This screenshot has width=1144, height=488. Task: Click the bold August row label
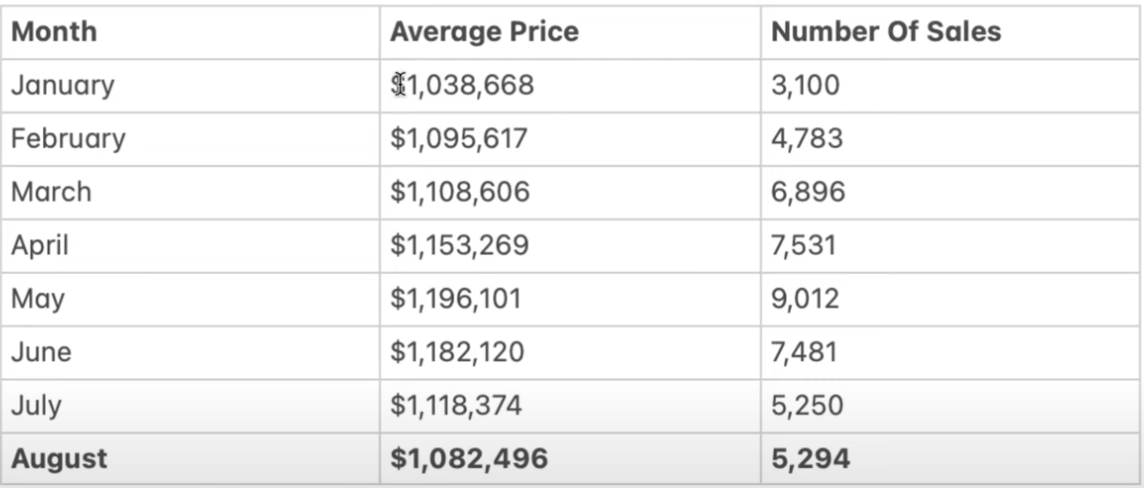pos(59,460)
